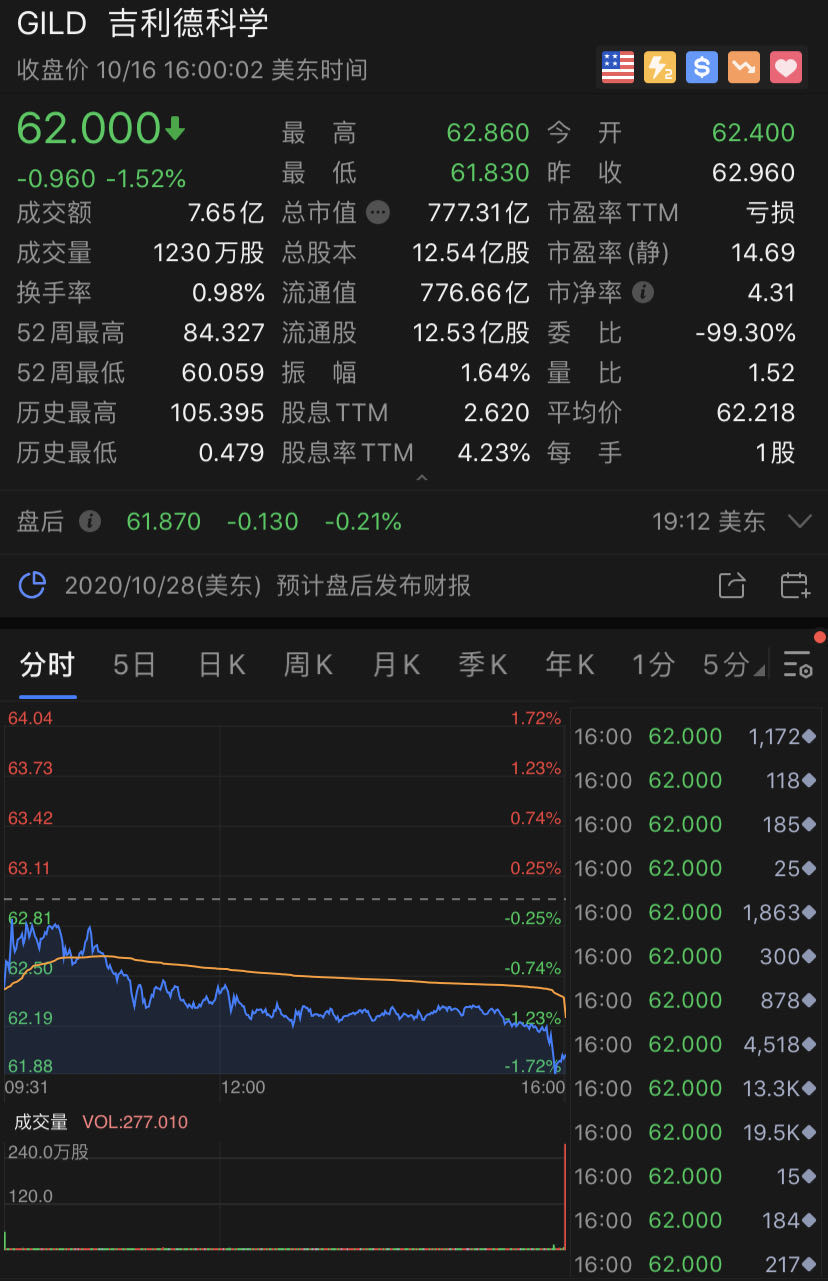
Task: Tap the 昨收 value 62.960
Action: (754, 173)
